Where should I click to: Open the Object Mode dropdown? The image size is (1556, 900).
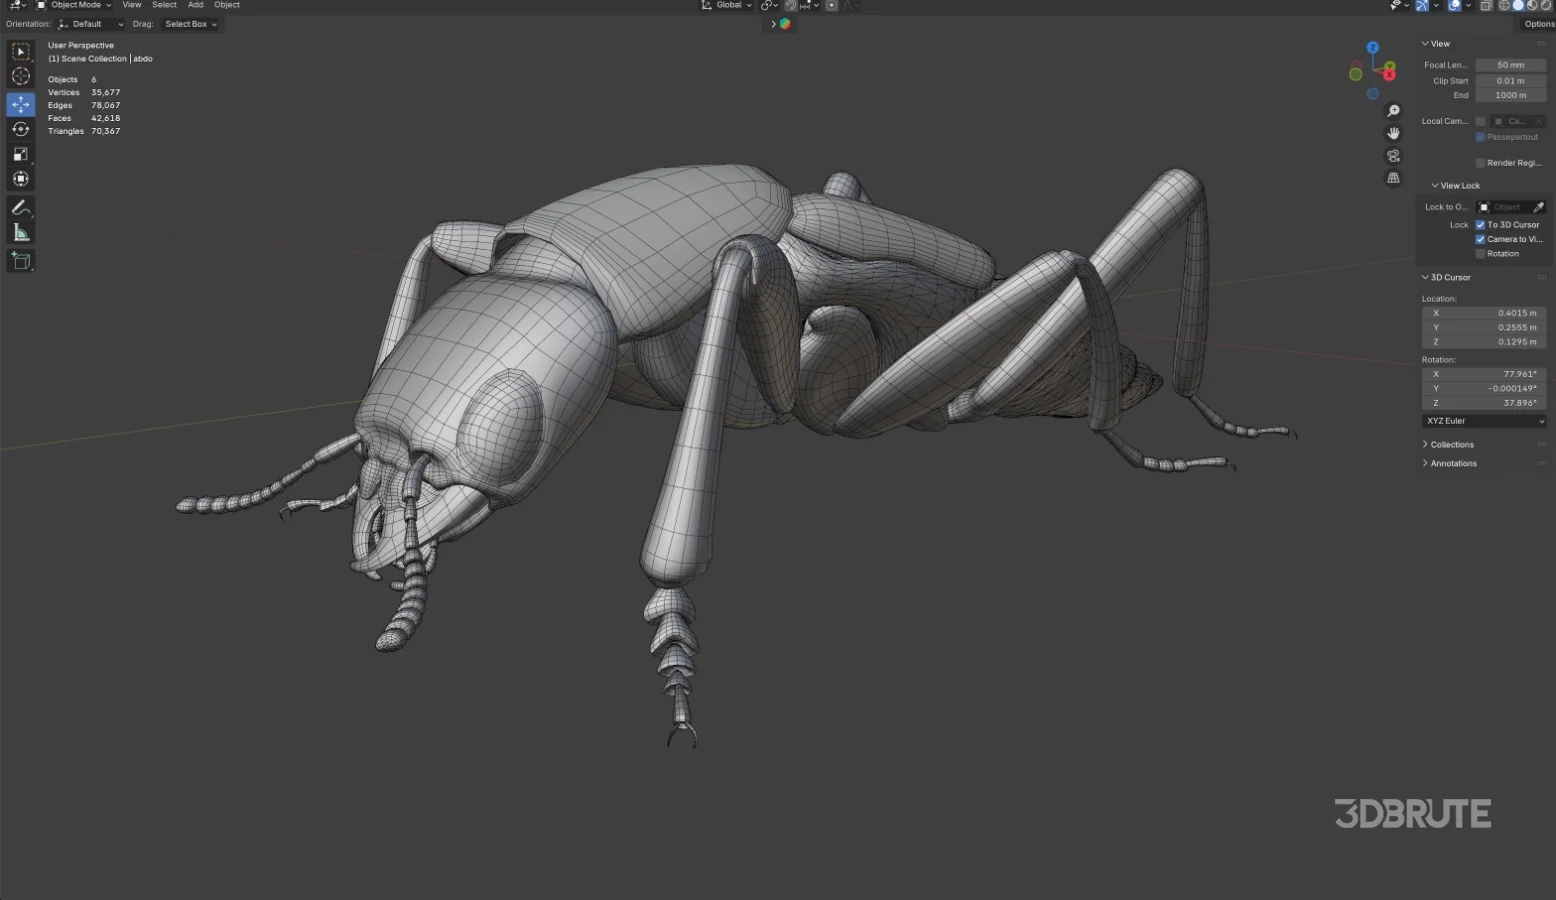click(74, 5)
